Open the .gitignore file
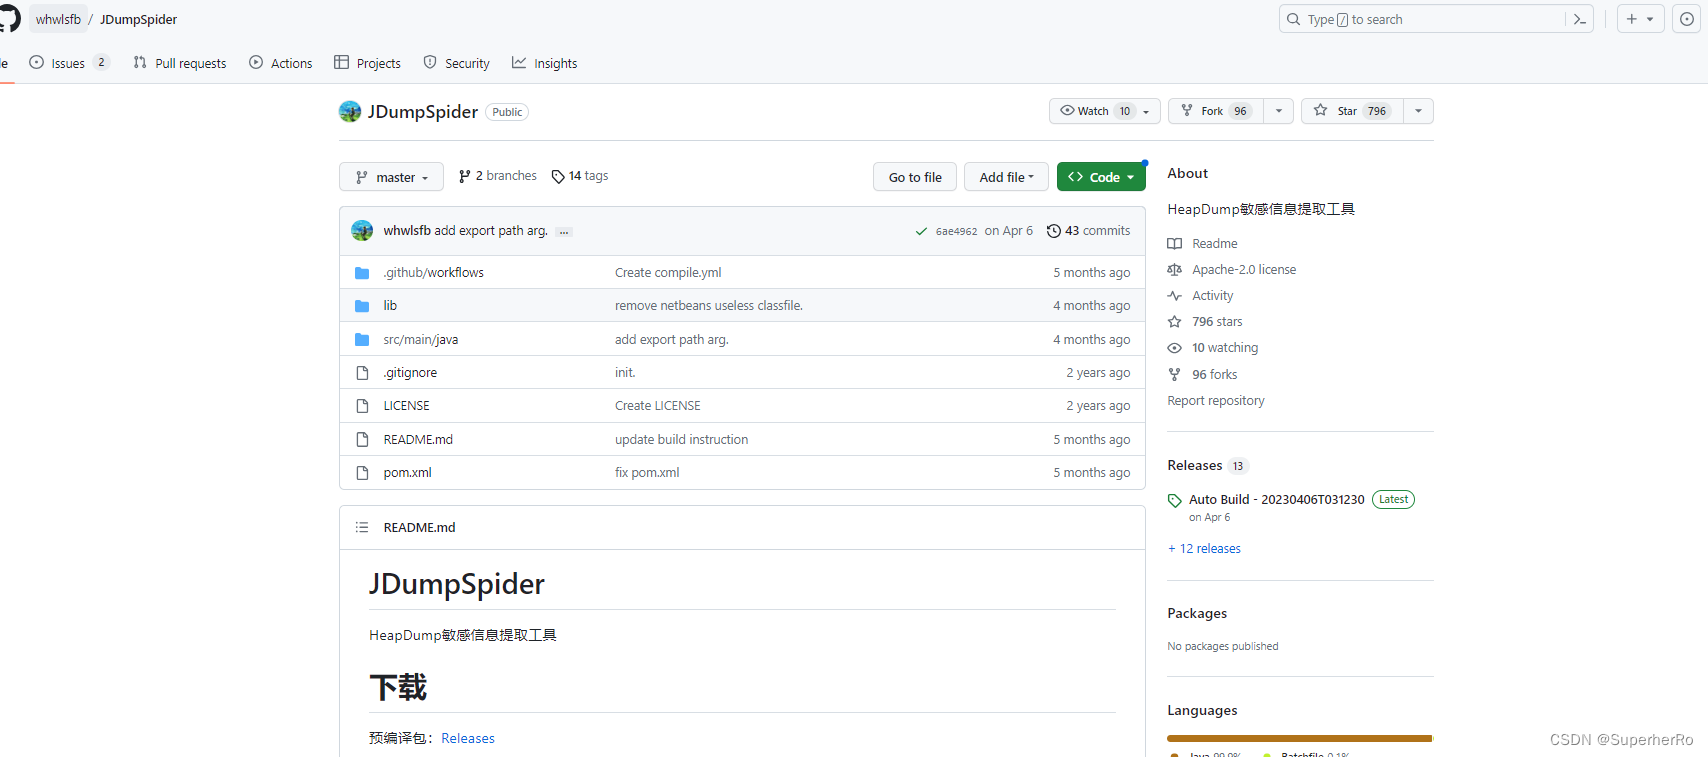1708x757 pixels. click(410, 372)
